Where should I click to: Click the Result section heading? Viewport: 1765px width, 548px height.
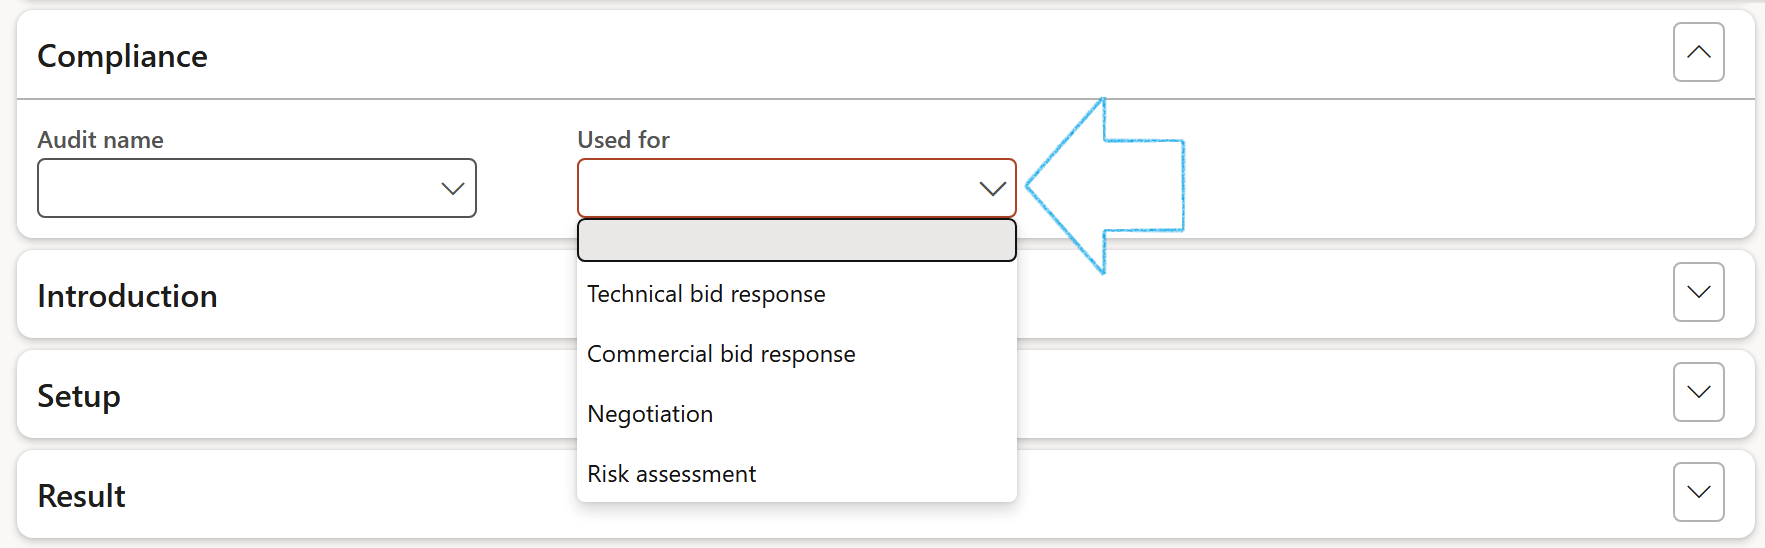81,496
